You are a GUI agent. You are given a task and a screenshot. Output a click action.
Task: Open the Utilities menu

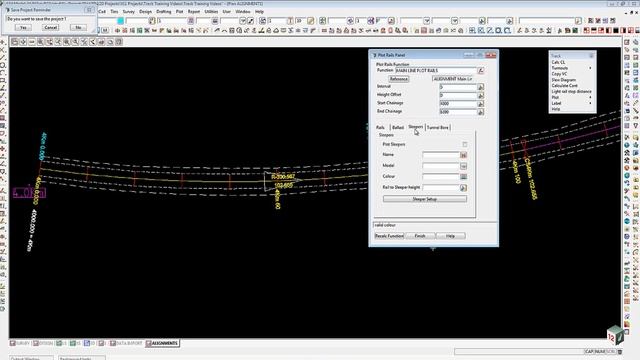(211, 11)
